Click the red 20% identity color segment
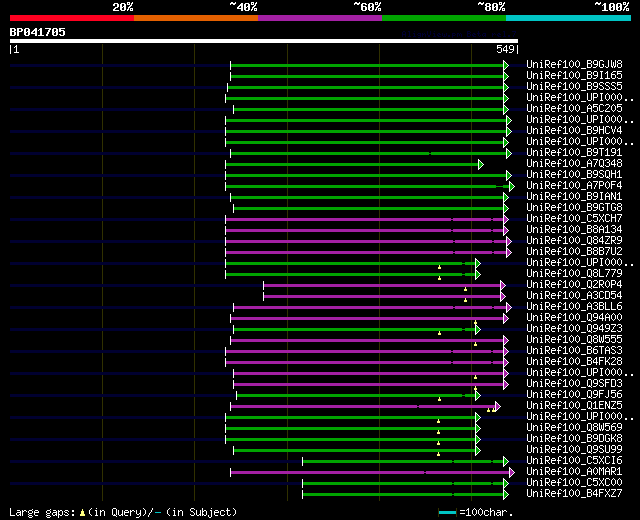 72,18
